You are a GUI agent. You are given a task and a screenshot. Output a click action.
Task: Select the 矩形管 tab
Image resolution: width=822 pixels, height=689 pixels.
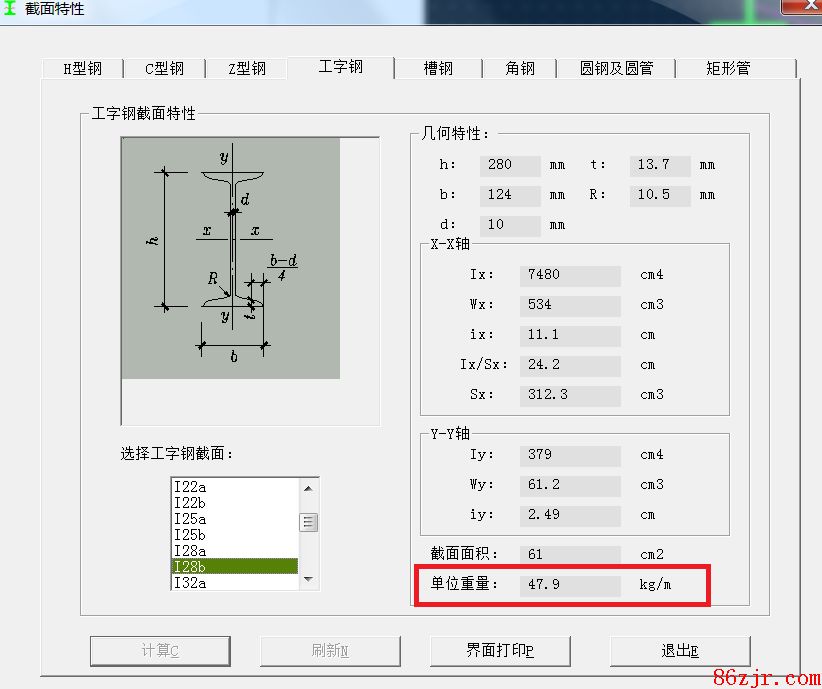click(727, 69)
